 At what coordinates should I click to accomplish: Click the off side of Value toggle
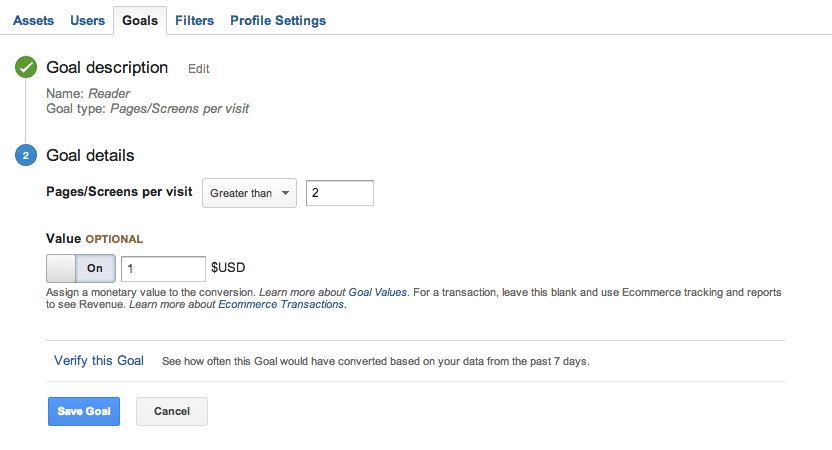pyautogui.click(x=62, y=268)
